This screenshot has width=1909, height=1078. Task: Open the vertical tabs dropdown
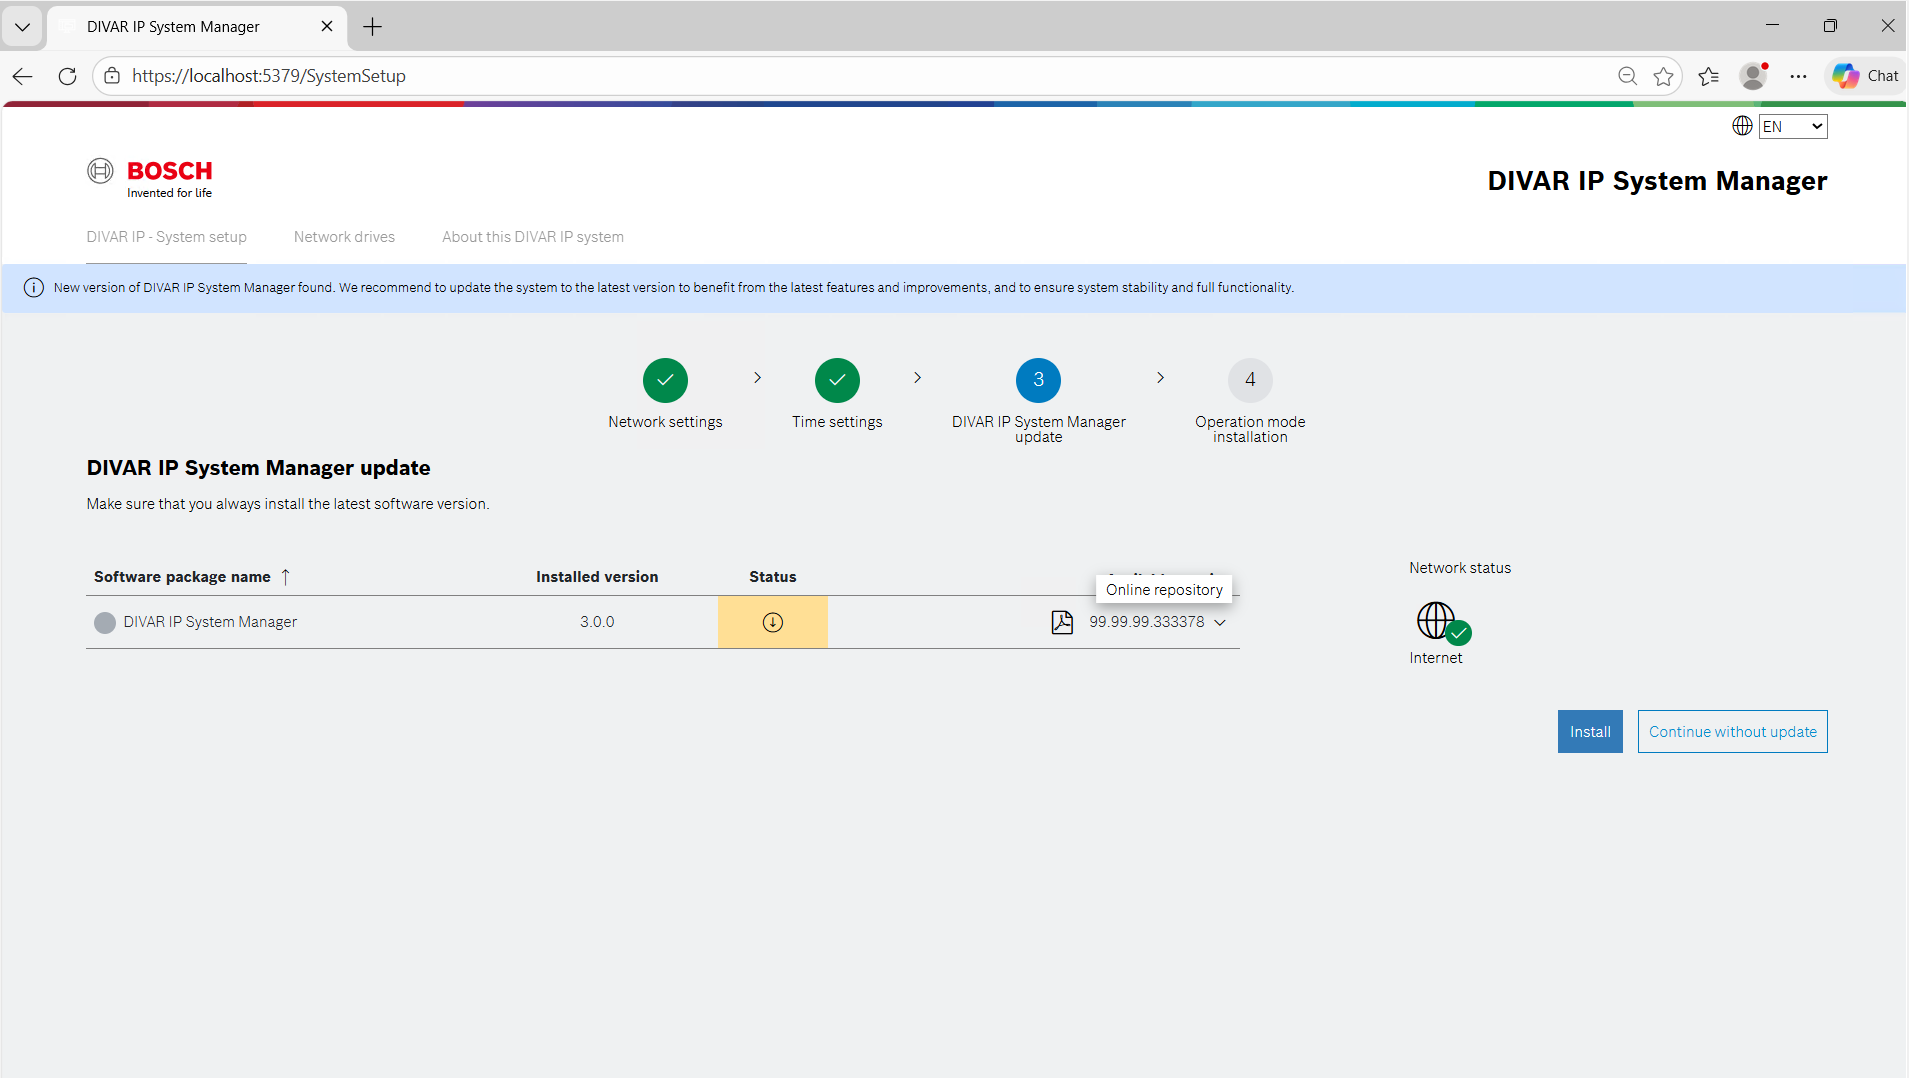22,26
